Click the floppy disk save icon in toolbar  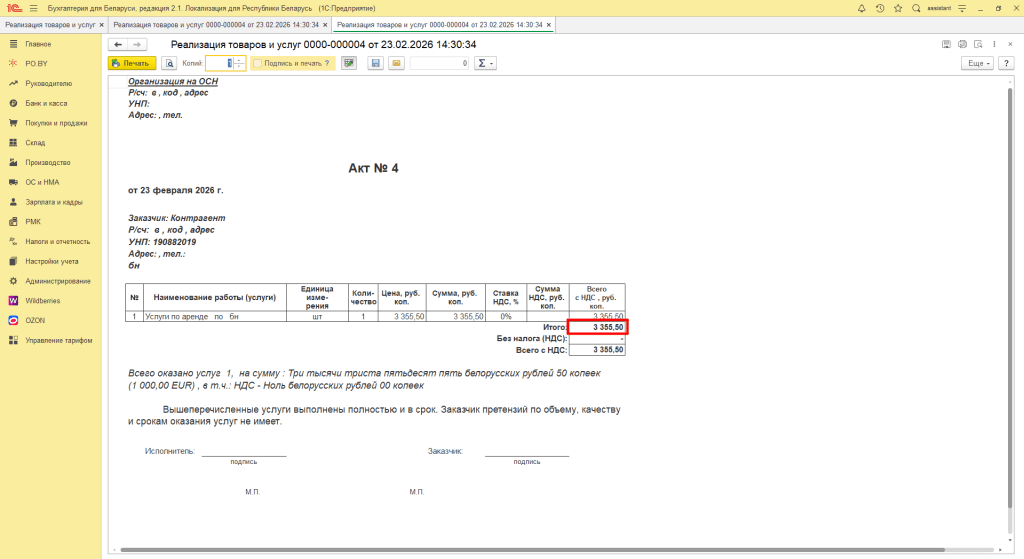click(x=376, y=63)
